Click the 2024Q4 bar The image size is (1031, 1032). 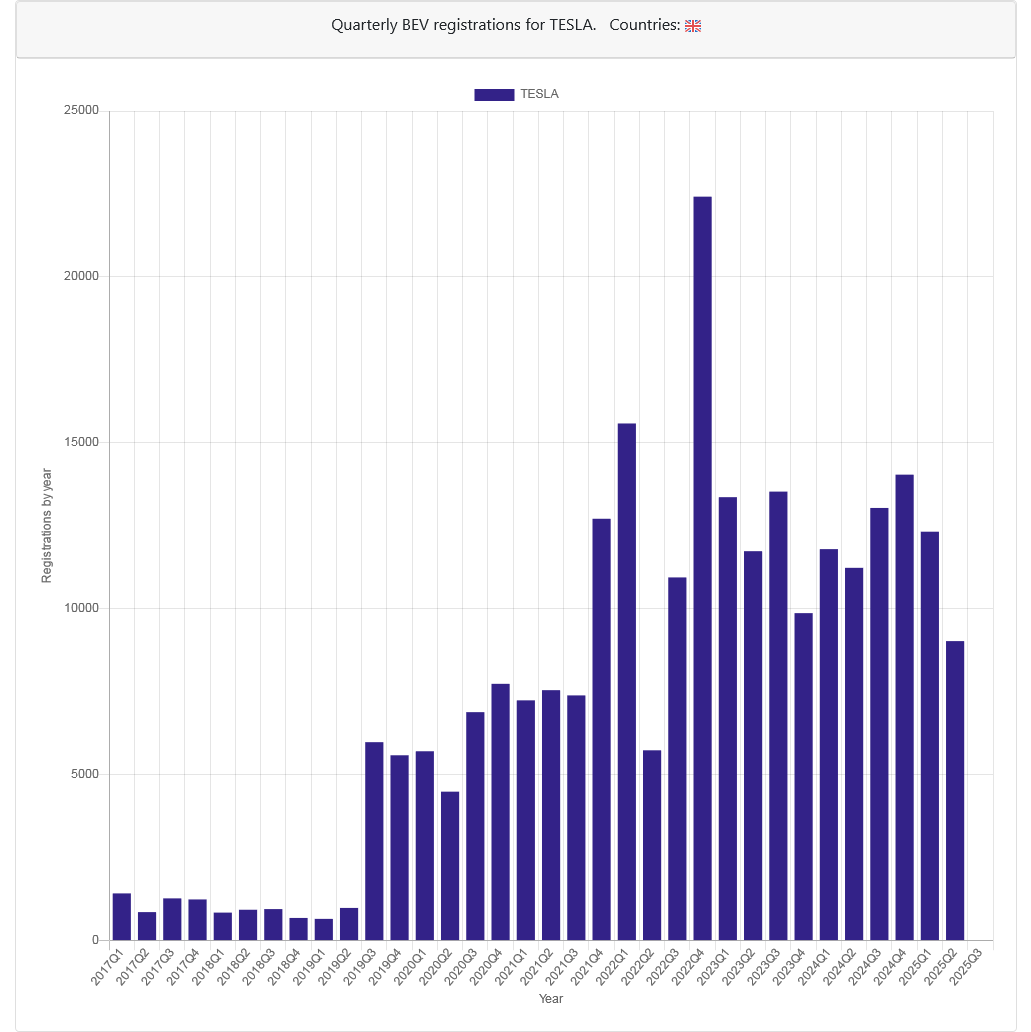point(905,707)
